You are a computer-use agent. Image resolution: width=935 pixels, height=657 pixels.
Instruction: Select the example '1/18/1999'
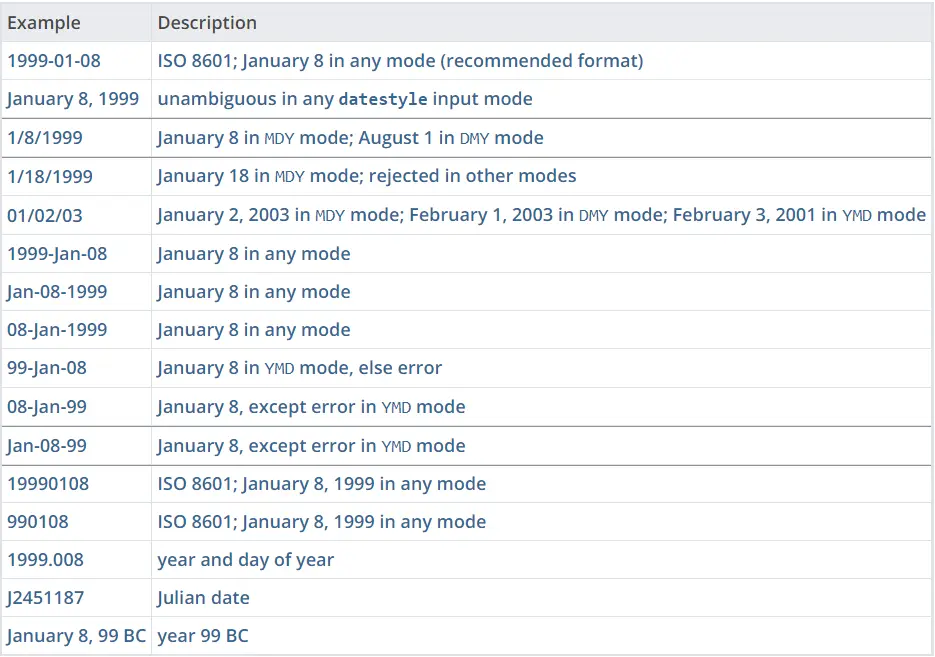click(x=50, y=176)
